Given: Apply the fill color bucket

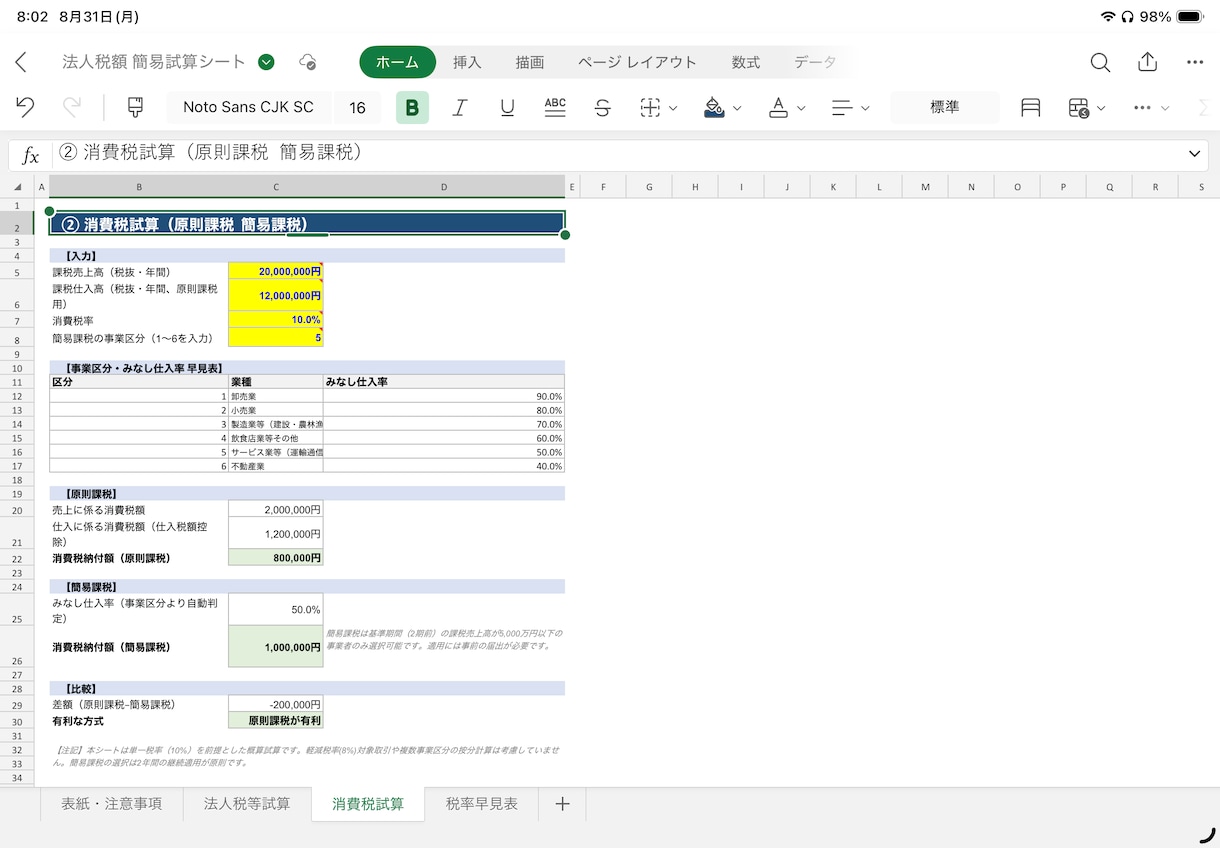Looking at the screenshot, I should pos(714,107).
